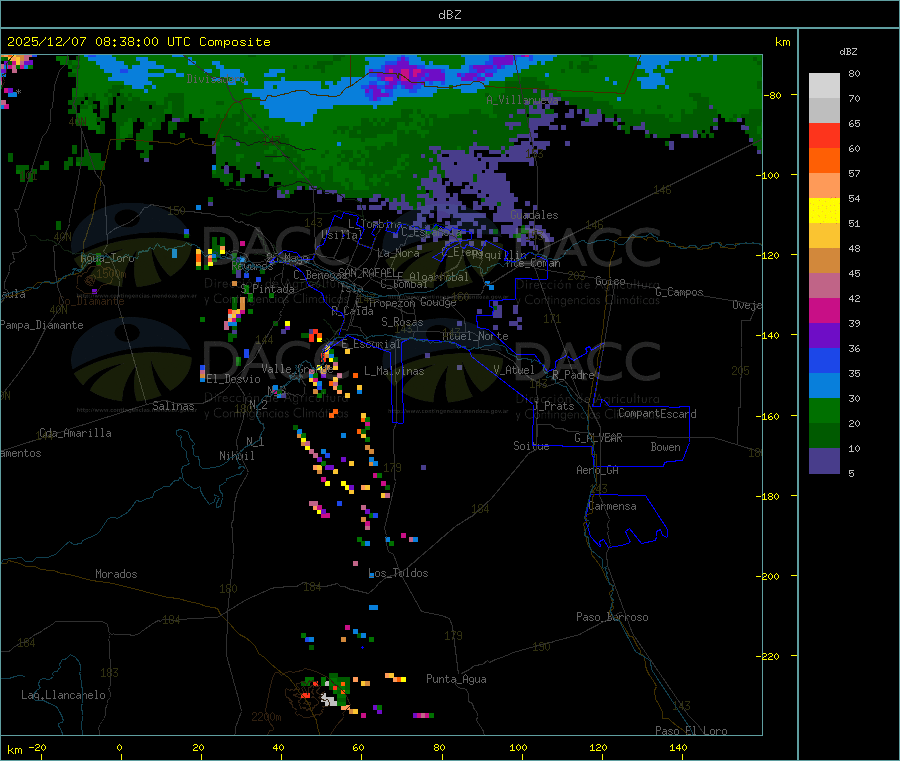Click the Paso_Barroso map label
The image size is (900, 761).
point(612,618)
